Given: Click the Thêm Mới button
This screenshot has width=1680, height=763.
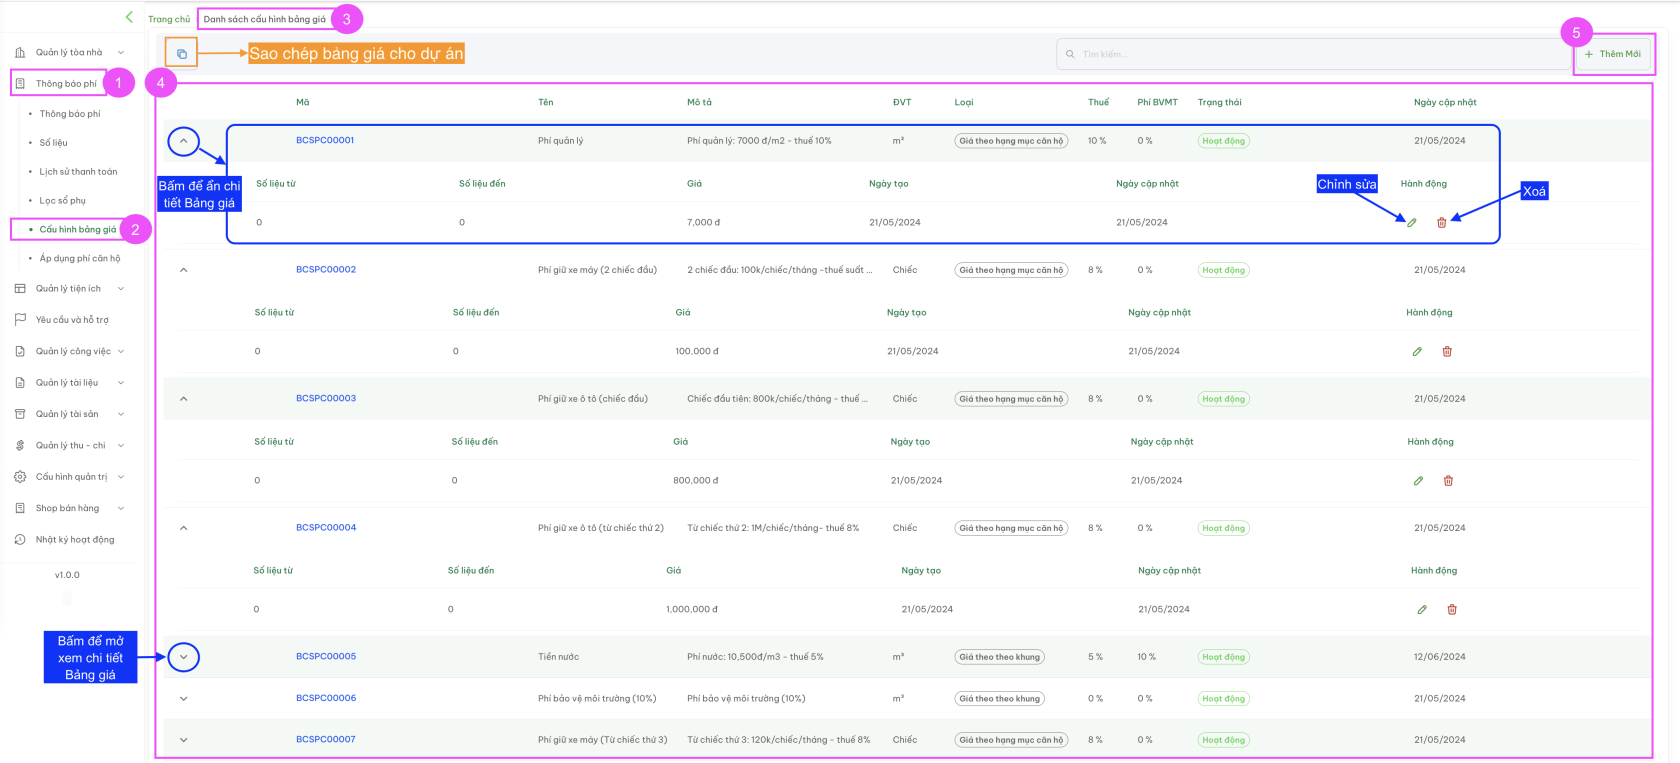Looking at the screenshot, I should [1613, 54].
